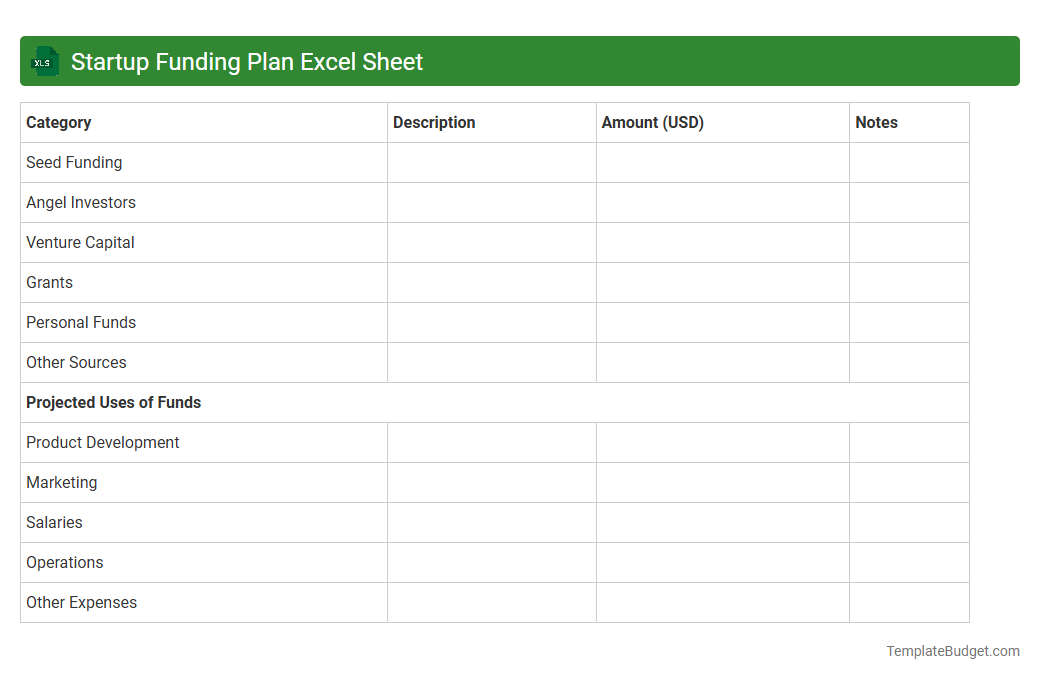The image size is (1040, 680).
Task: Select the Description column header
Action: tap(434, 122)
